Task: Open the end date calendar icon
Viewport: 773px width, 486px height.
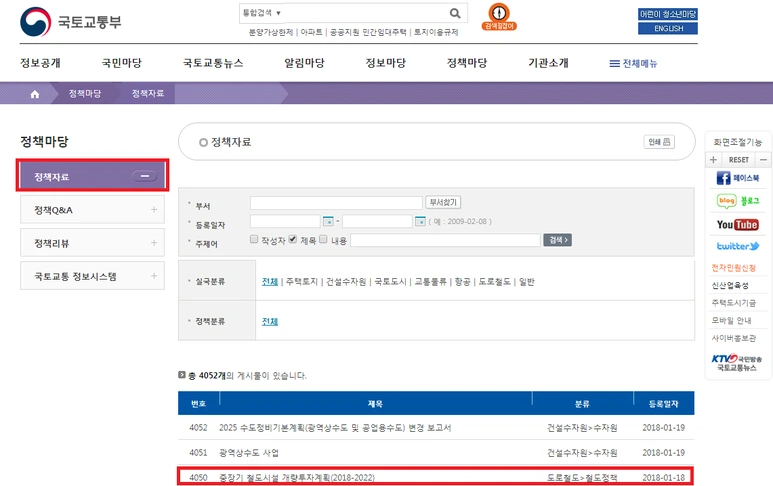Action: pos(420,221)
